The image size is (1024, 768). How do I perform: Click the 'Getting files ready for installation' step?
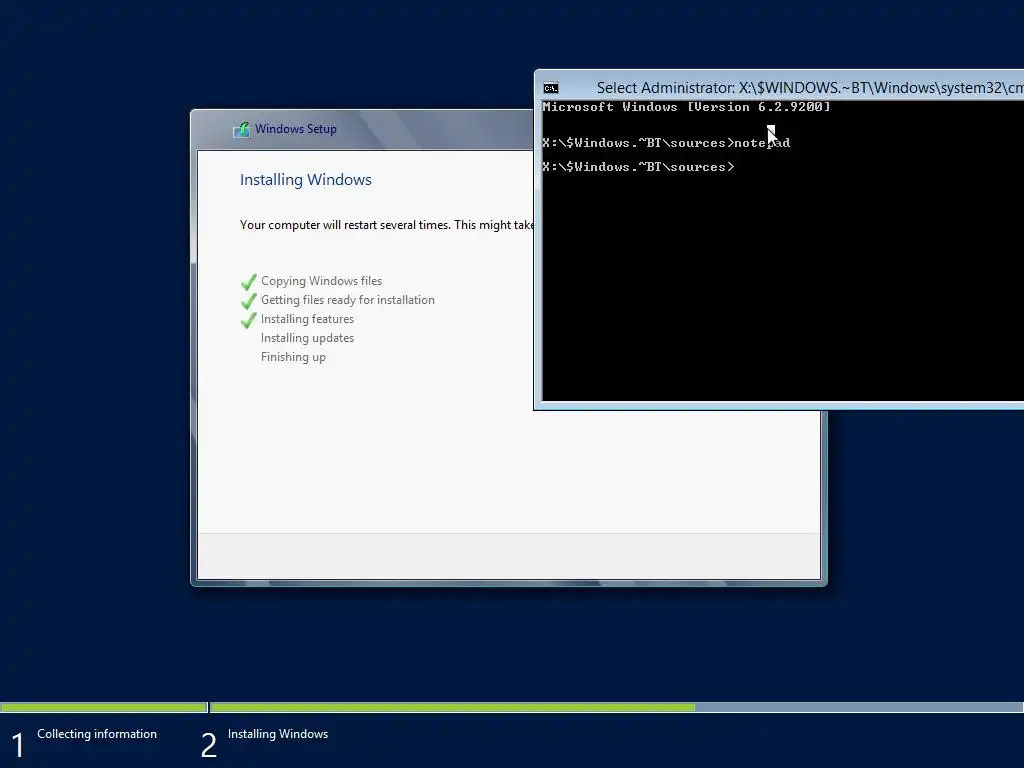347,300
